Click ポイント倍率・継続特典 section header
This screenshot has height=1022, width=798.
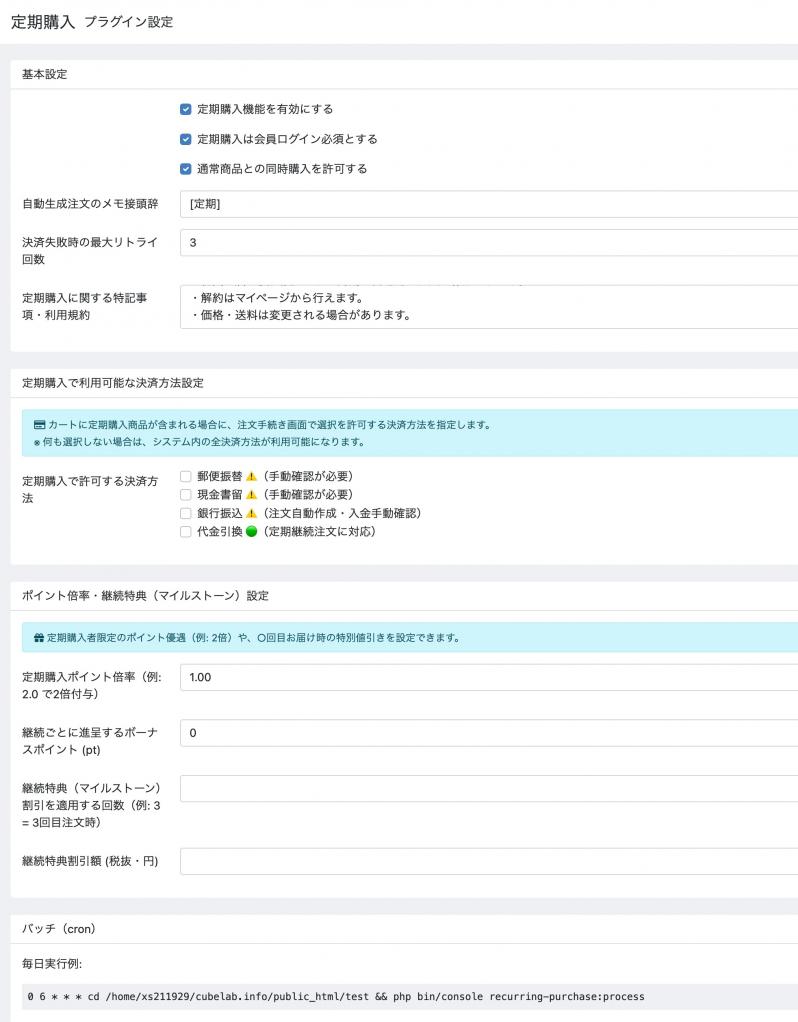[145, 596]
